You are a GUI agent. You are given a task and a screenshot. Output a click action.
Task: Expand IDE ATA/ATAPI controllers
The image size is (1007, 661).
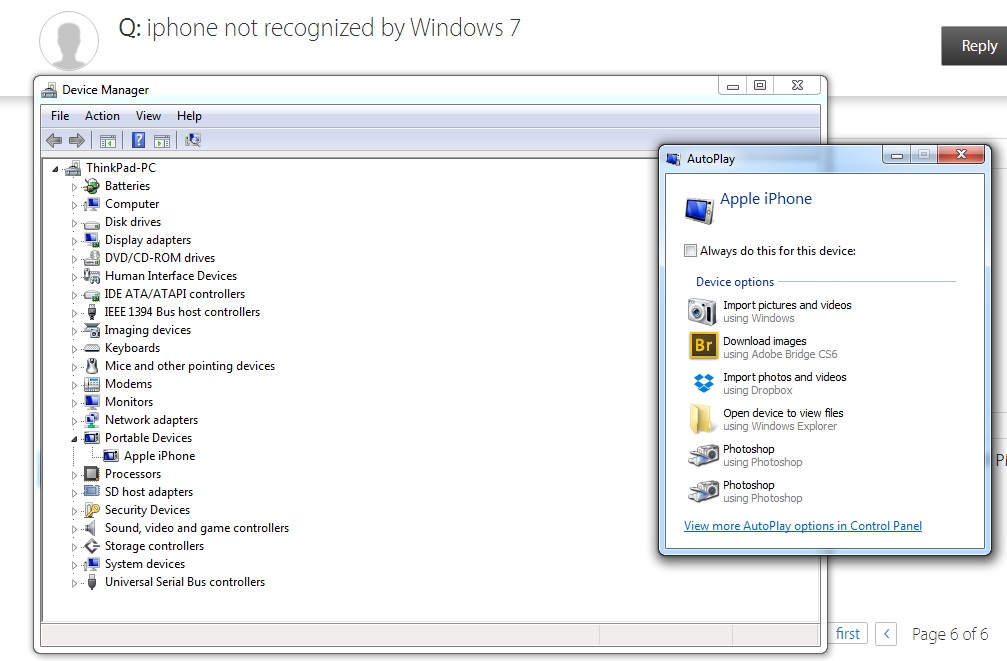coord(74,295)
